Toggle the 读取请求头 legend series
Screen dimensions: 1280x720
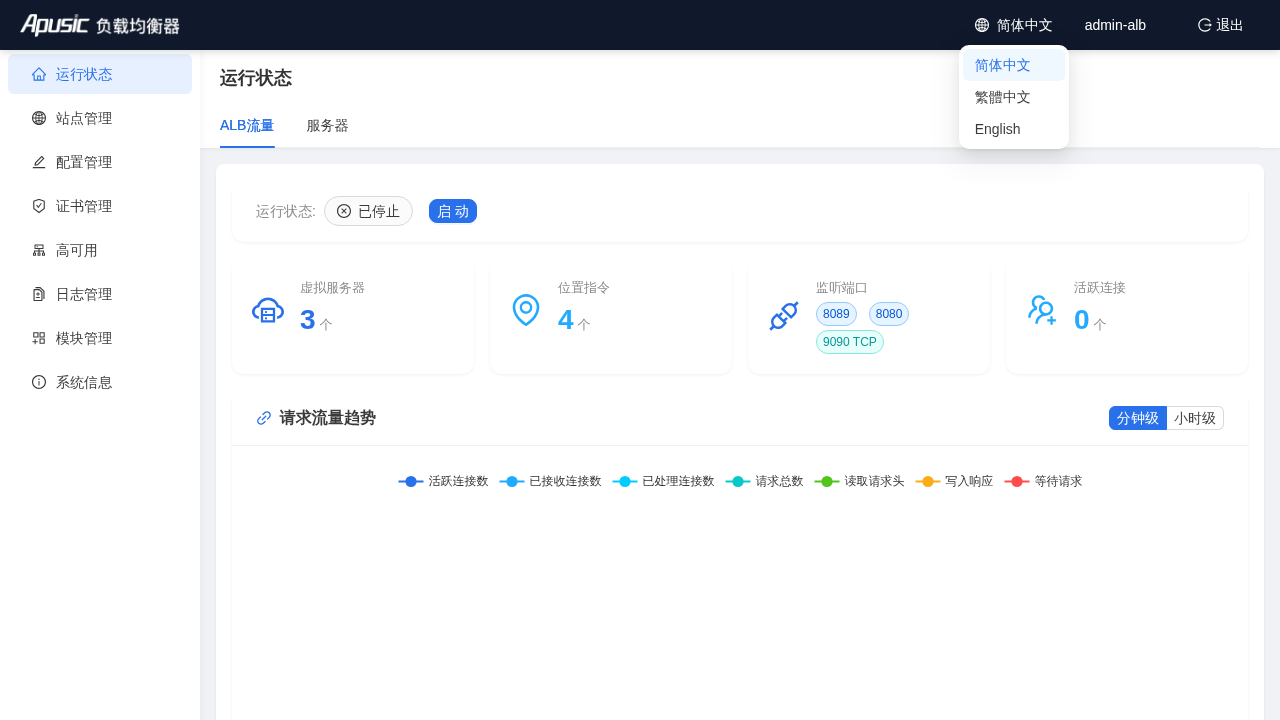859,481
